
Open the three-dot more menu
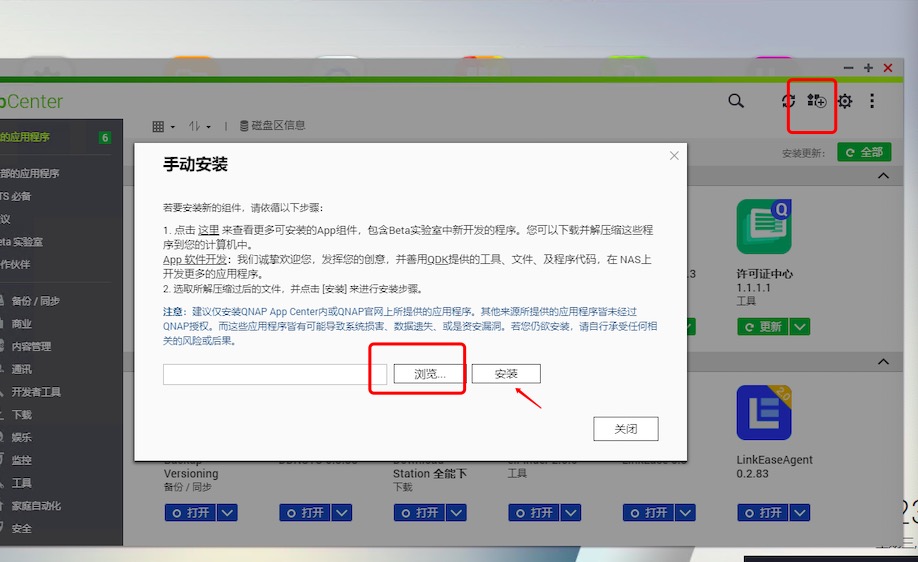point(872,101)
